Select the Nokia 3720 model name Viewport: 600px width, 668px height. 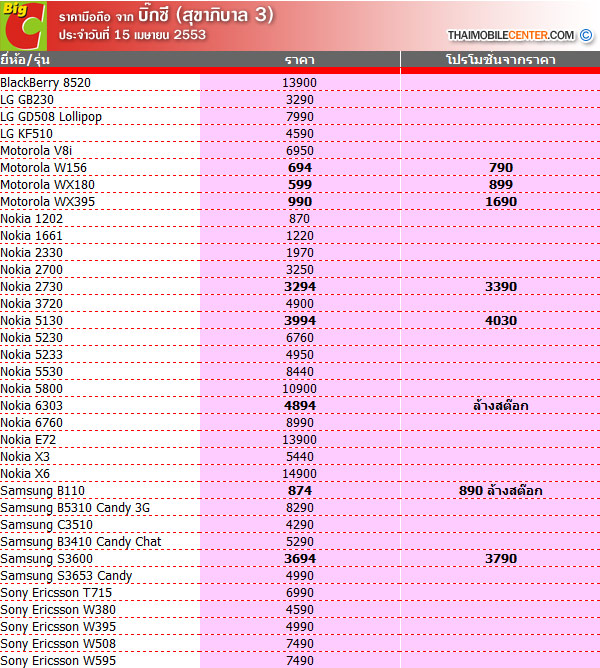pyautogui.click(x=32, y=304)
